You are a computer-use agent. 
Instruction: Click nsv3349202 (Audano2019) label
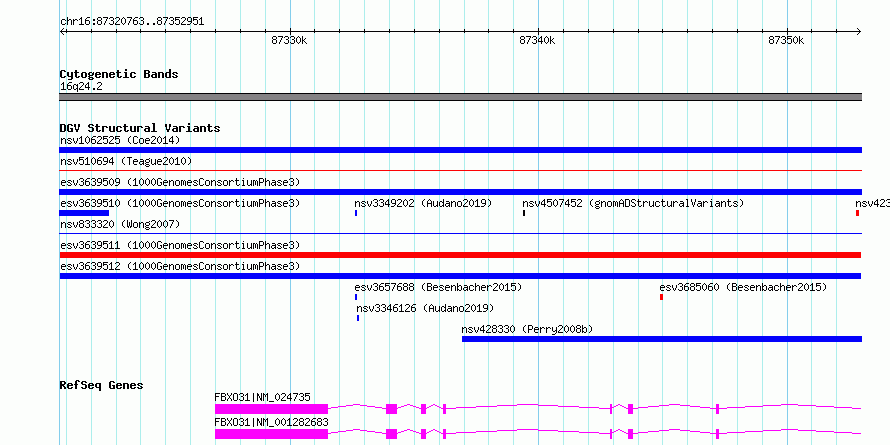coord(423,203)
